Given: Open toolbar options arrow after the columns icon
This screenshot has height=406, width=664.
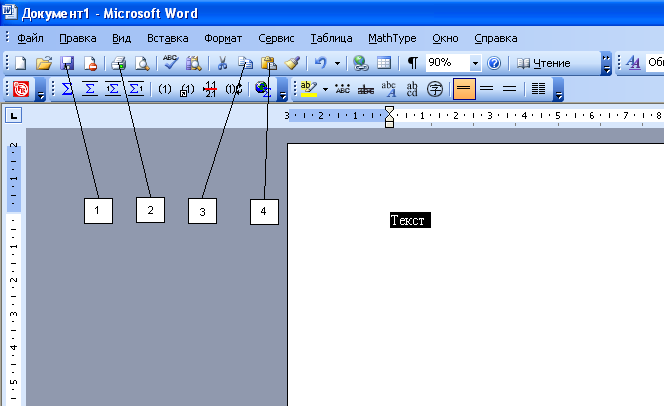Looking at the screenshot, I should 559,89.
